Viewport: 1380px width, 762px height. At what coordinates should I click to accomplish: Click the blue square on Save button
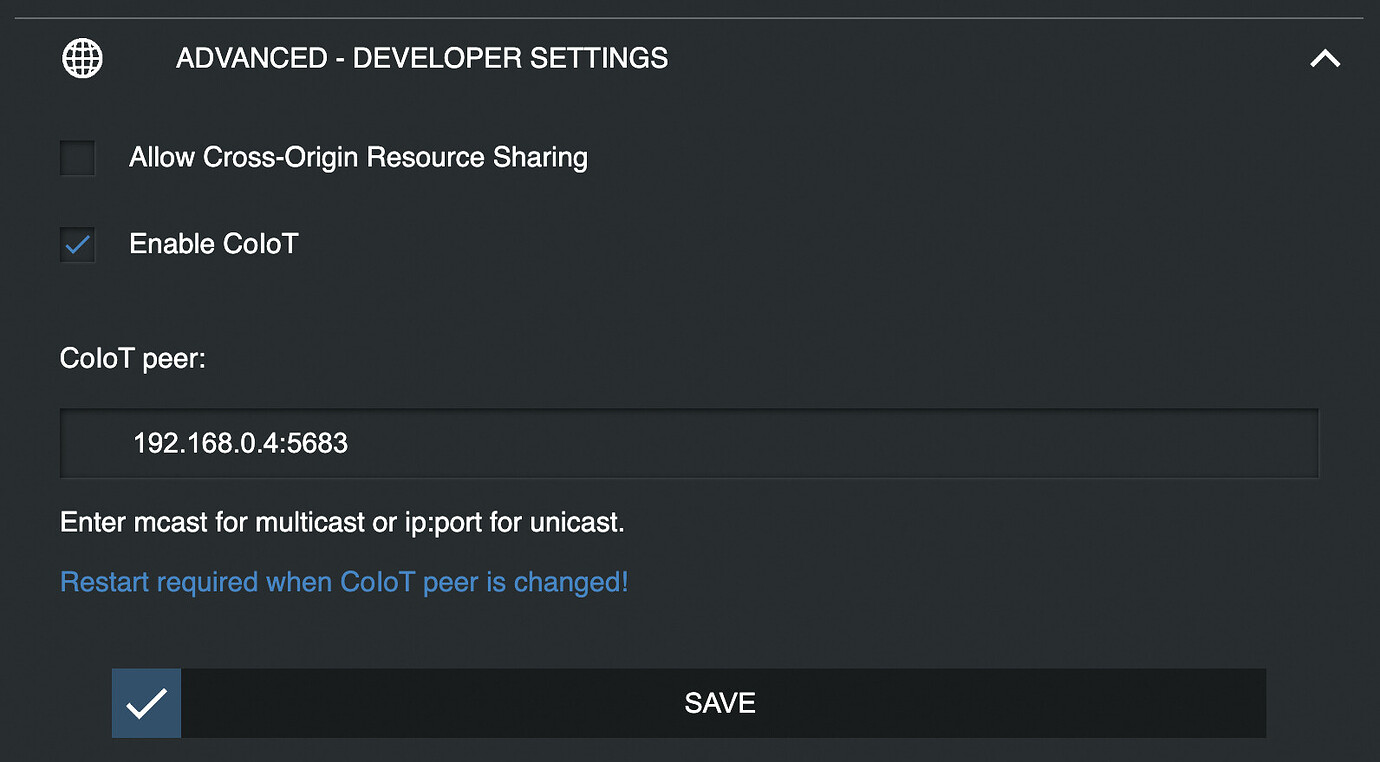tap(146, 704)
